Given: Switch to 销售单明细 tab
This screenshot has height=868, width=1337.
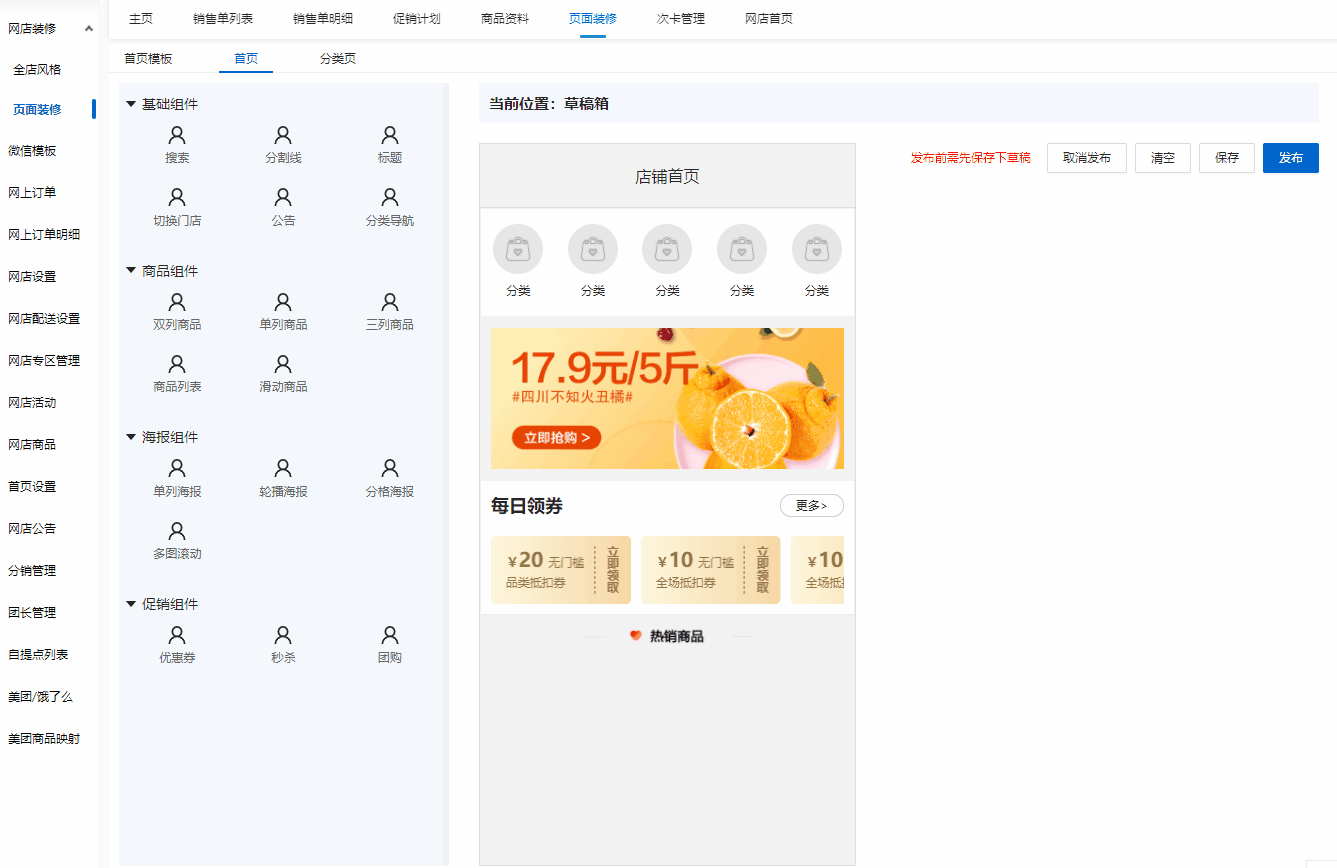Looking at the screenshot, I should (x=323, y=19).
